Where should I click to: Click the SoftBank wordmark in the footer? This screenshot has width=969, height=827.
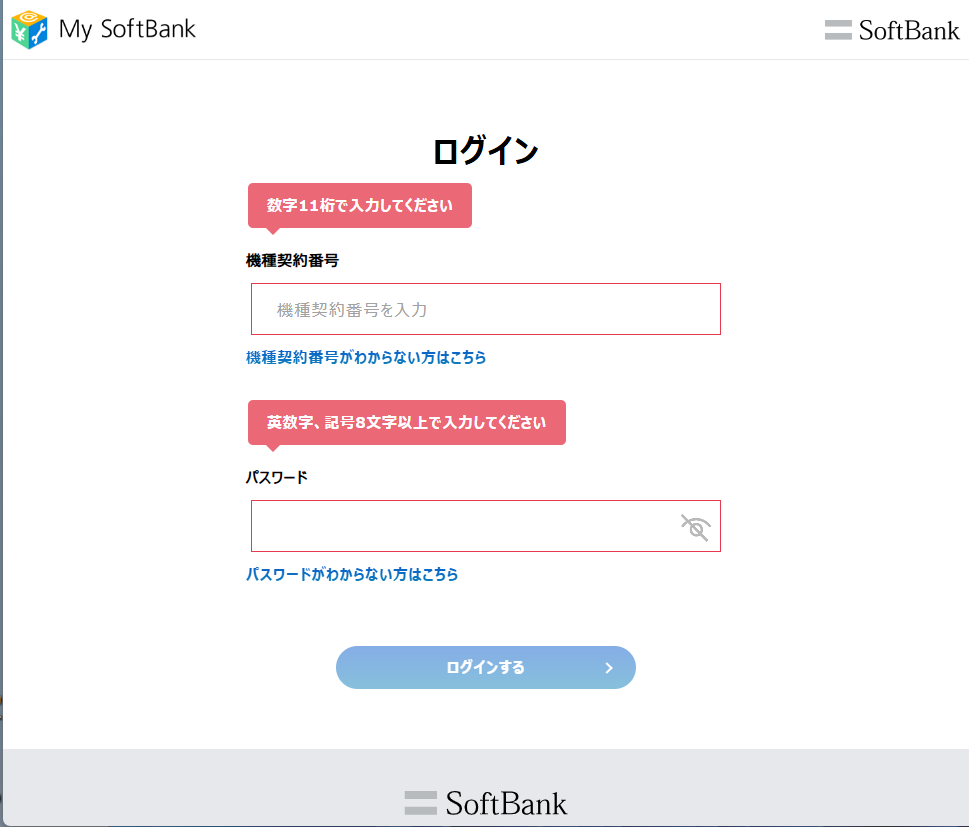click(x=506, y=802)
